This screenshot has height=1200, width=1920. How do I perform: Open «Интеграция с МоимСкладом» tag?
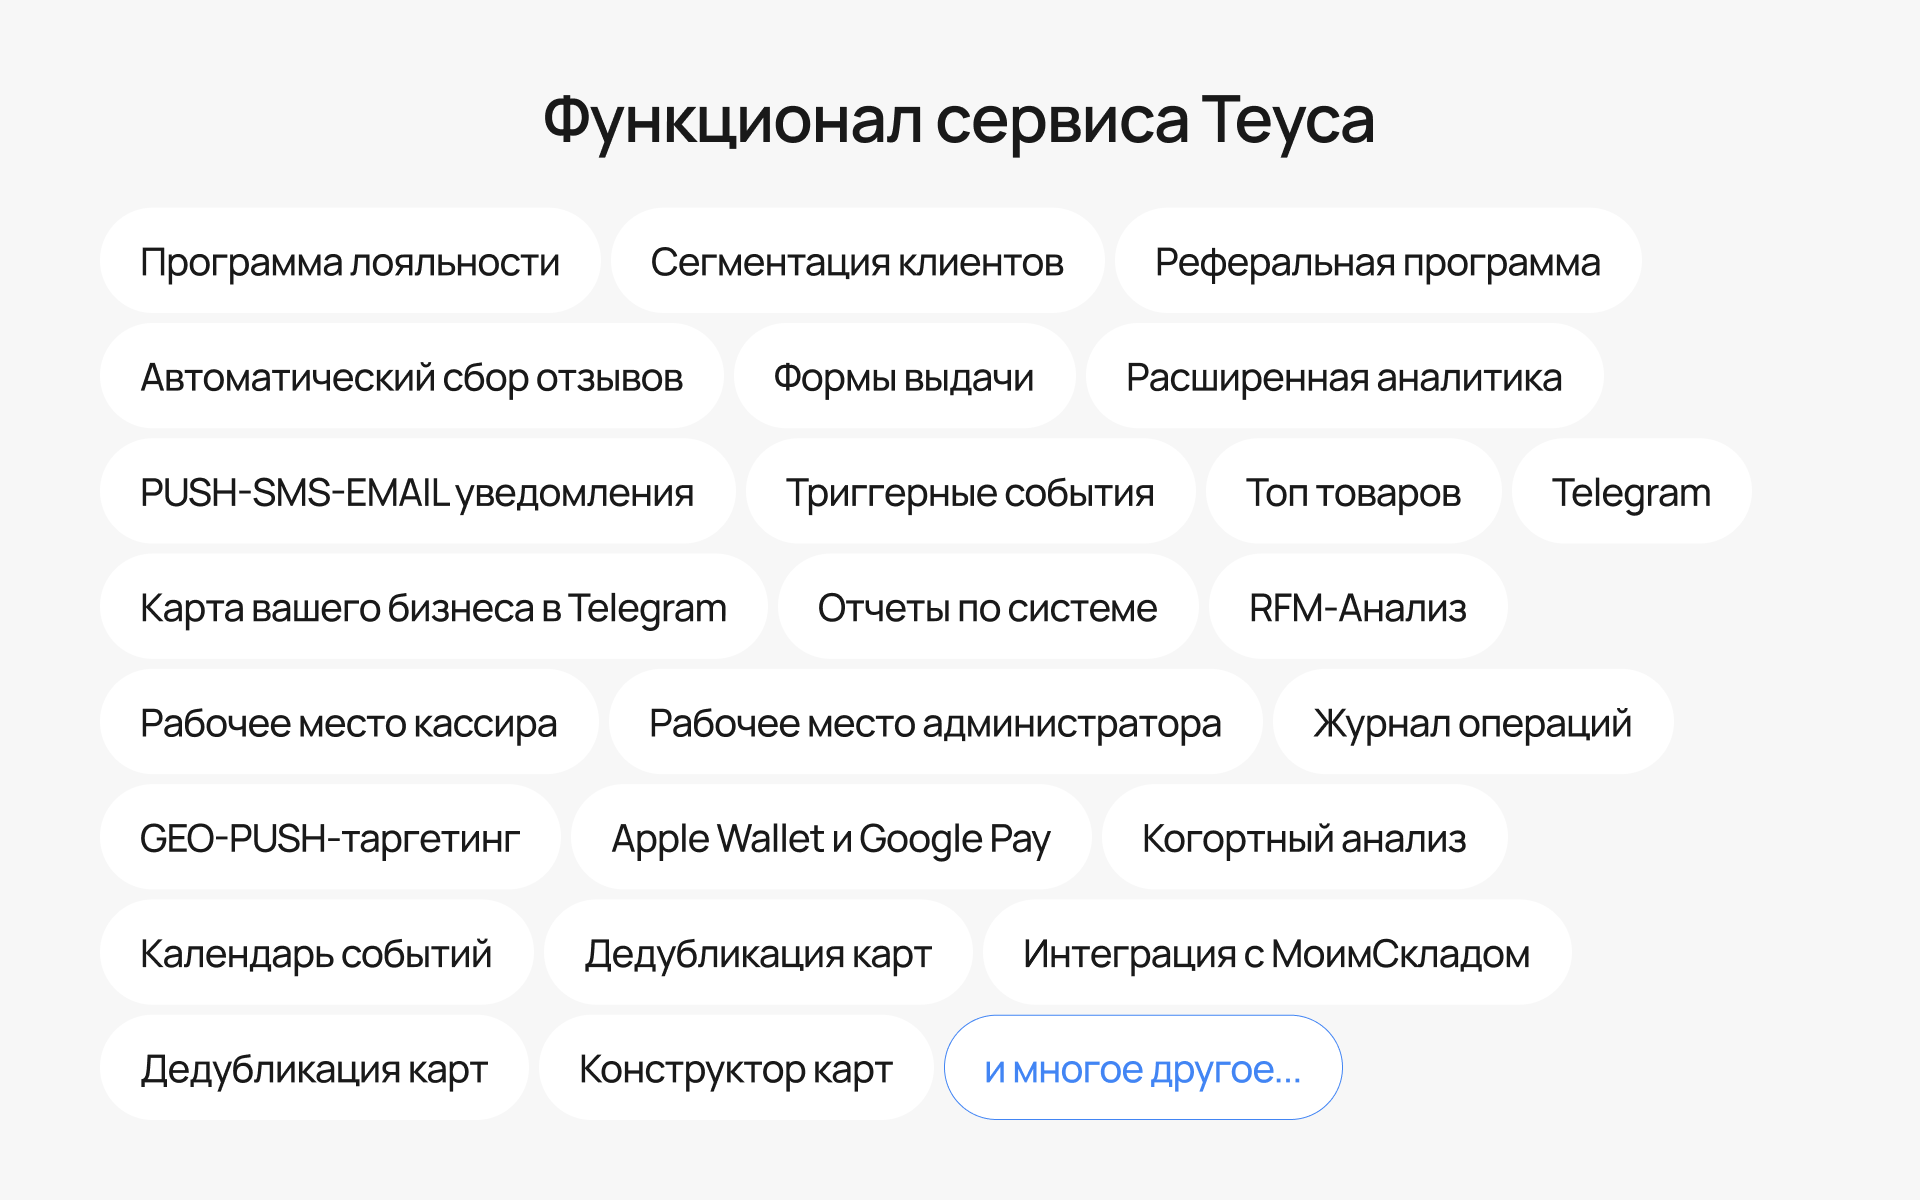(1277, 952)
